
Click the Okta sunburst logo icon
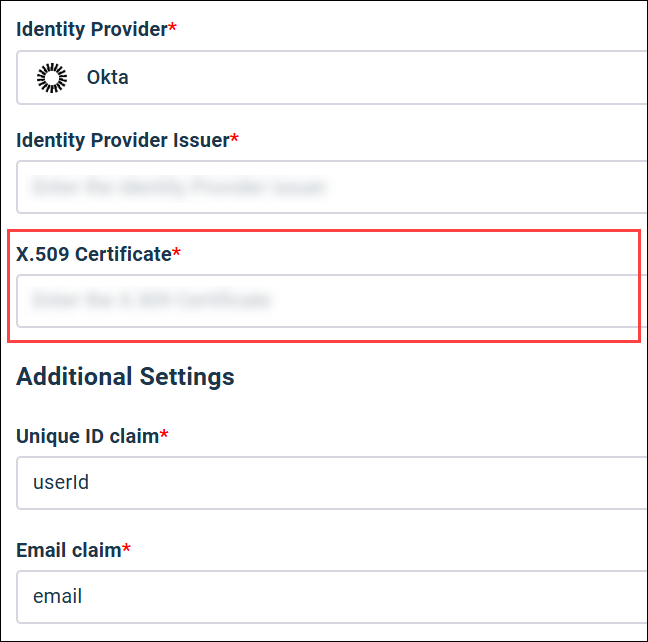[x=51, y=77]
